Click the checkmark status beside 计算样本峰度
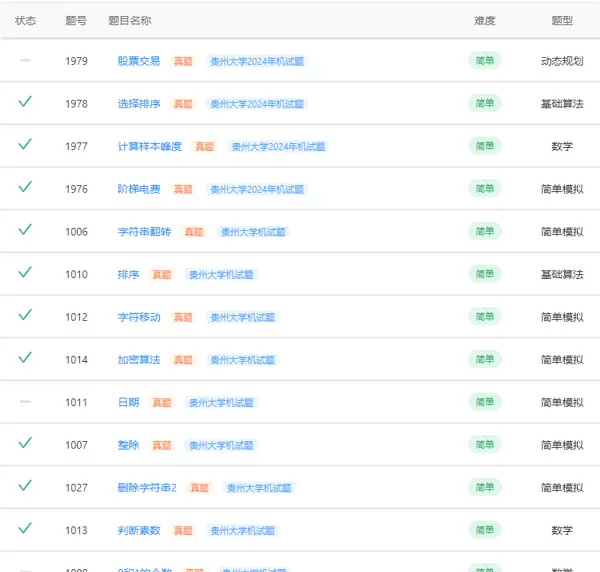Screen dimensions: 600x572 point(25,145)
